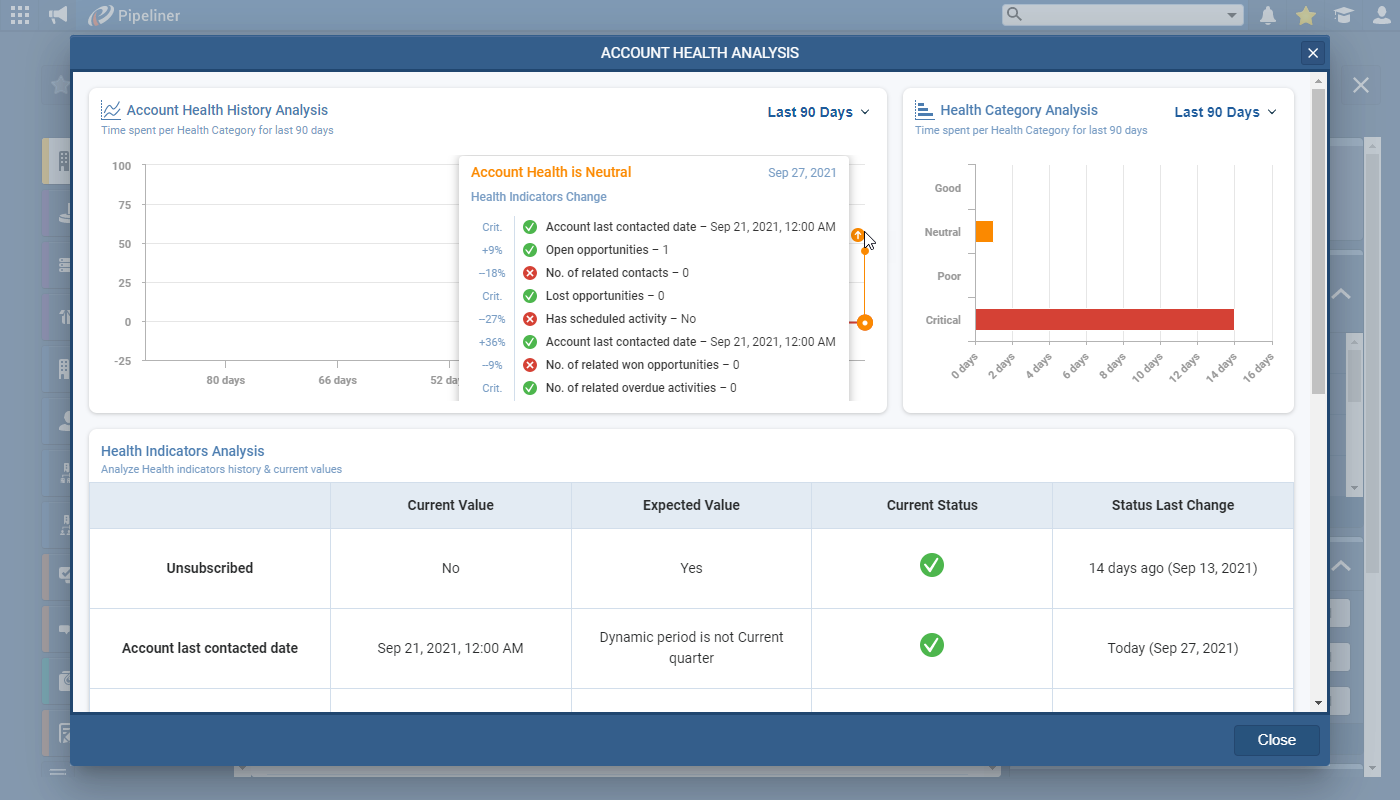Expand Last 90 Days in Account Health History
The width and height of the screenshot is (1400, 800).
pos(818,112)
